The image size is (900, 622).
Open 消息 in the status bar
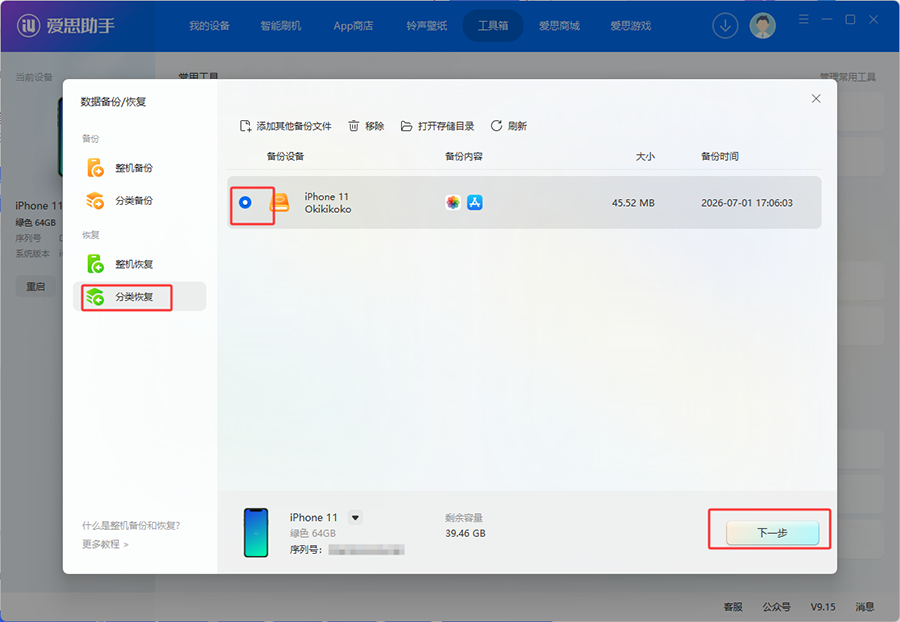point(865,607)
